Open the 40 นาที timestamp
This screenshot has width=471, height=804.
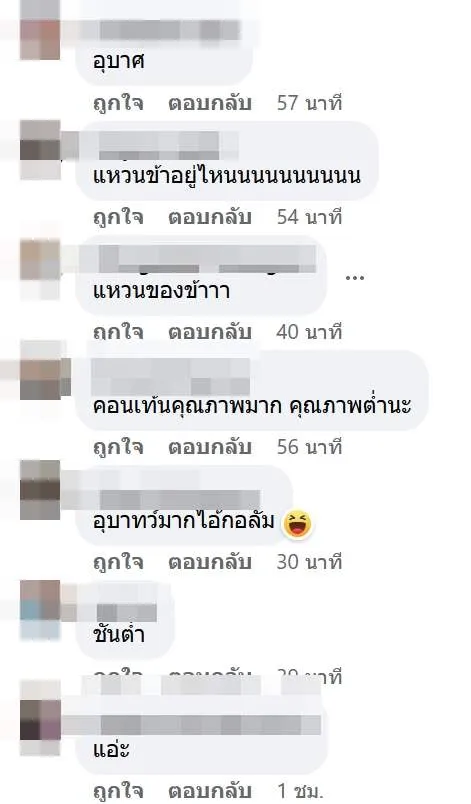tap(309, 332)
